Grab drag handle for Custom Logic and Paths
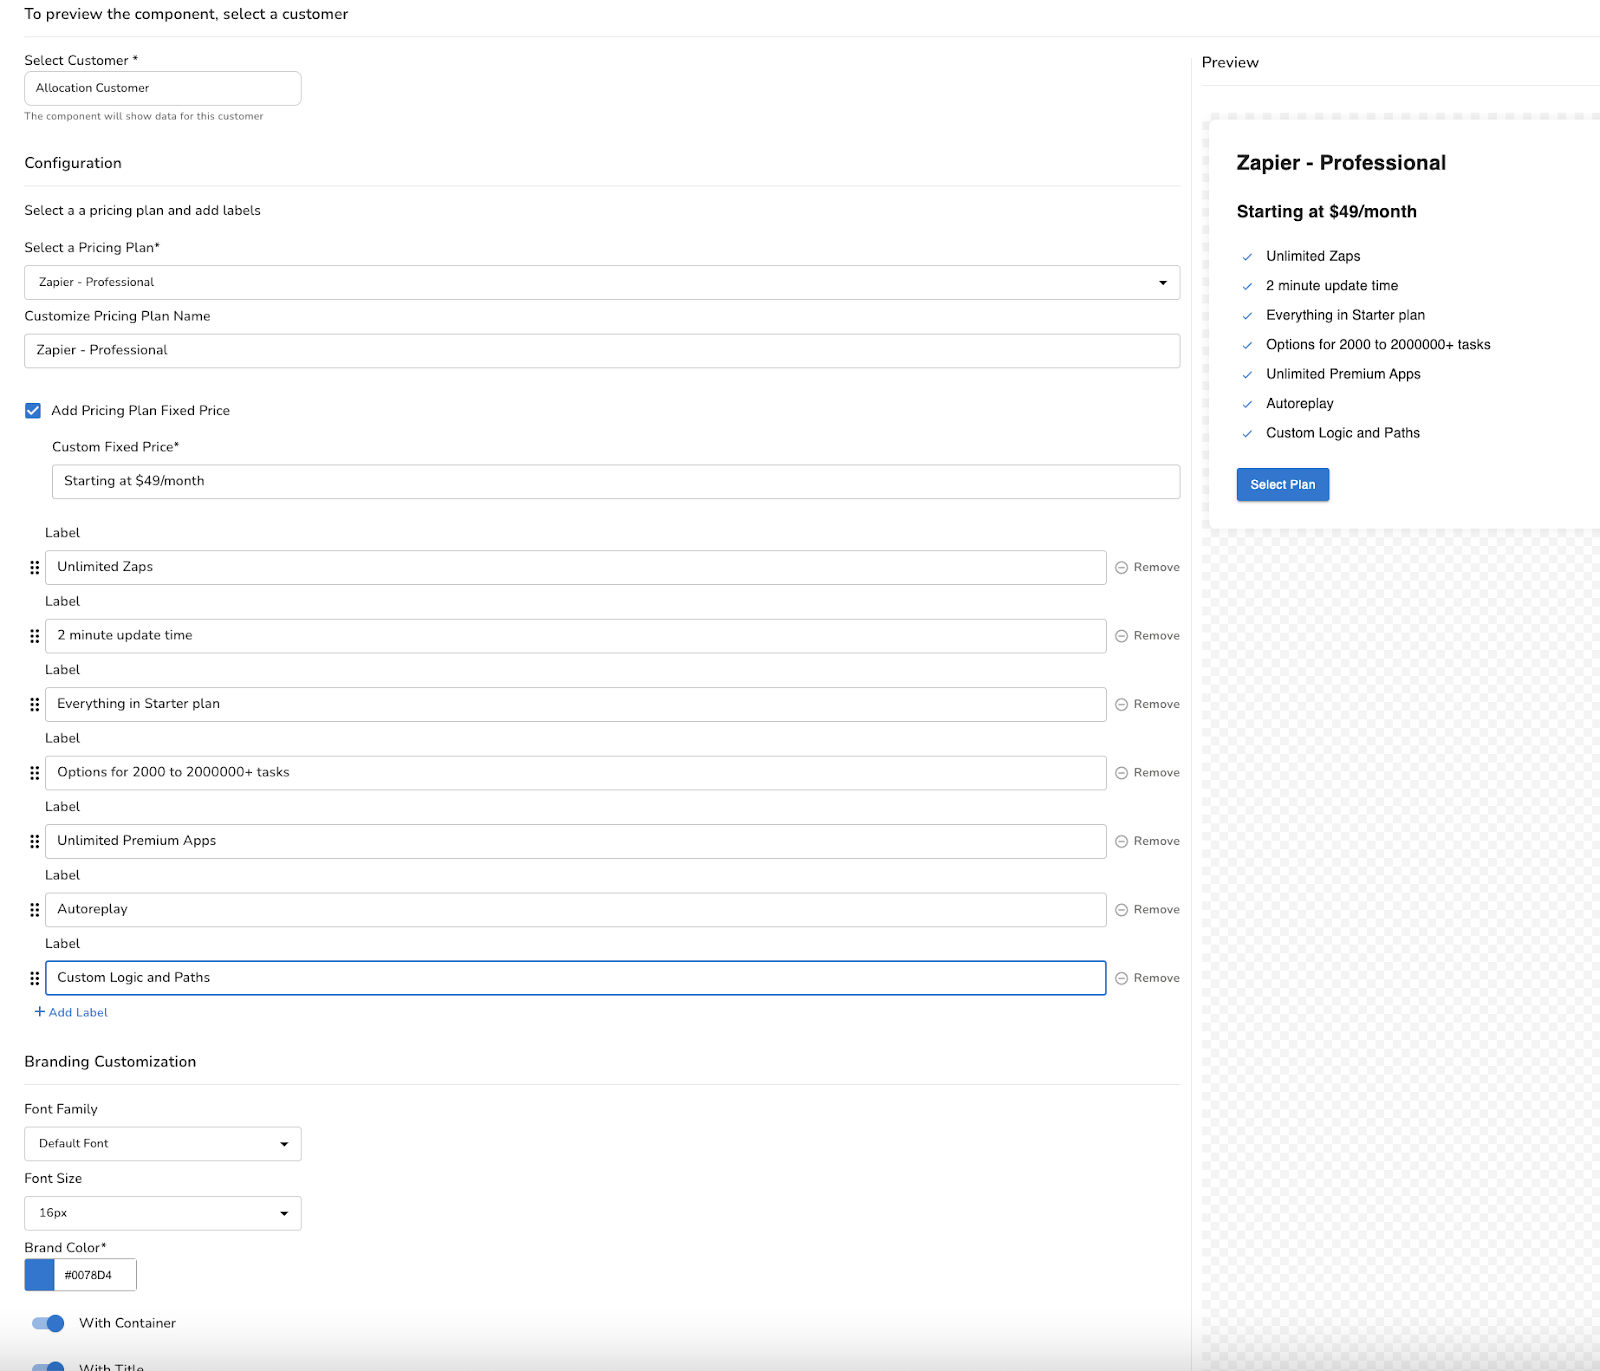 pos(35,979)
